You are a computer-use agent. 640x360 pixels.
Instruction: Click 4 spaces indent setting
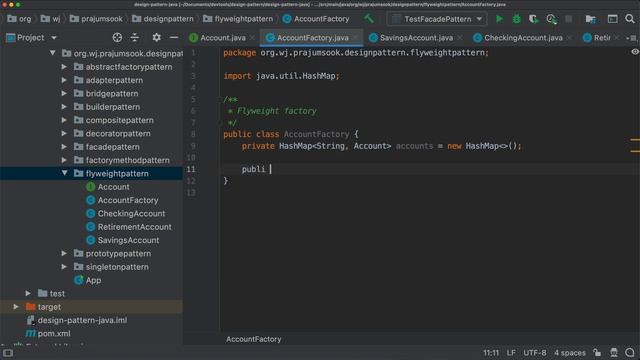point(570,353)
